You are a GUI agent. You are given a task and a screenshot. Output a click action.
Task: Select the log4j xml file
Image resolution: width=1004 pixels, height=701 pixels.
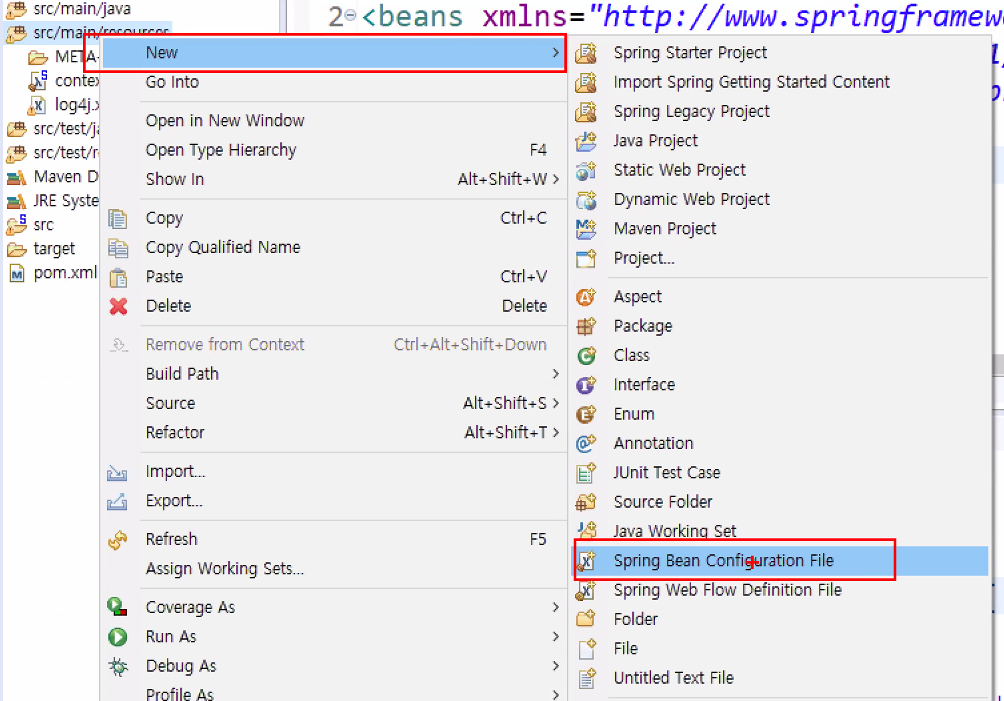click(x=77, y=104)
